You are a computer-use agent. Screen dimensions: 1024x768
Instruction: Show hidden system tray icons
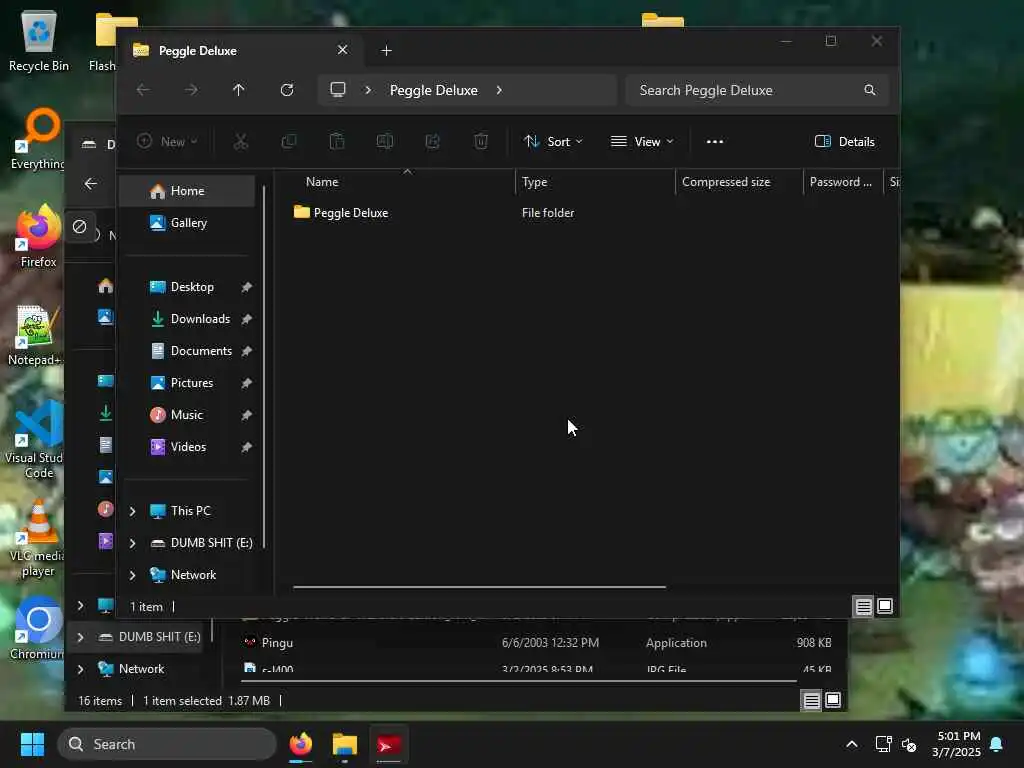852,744
